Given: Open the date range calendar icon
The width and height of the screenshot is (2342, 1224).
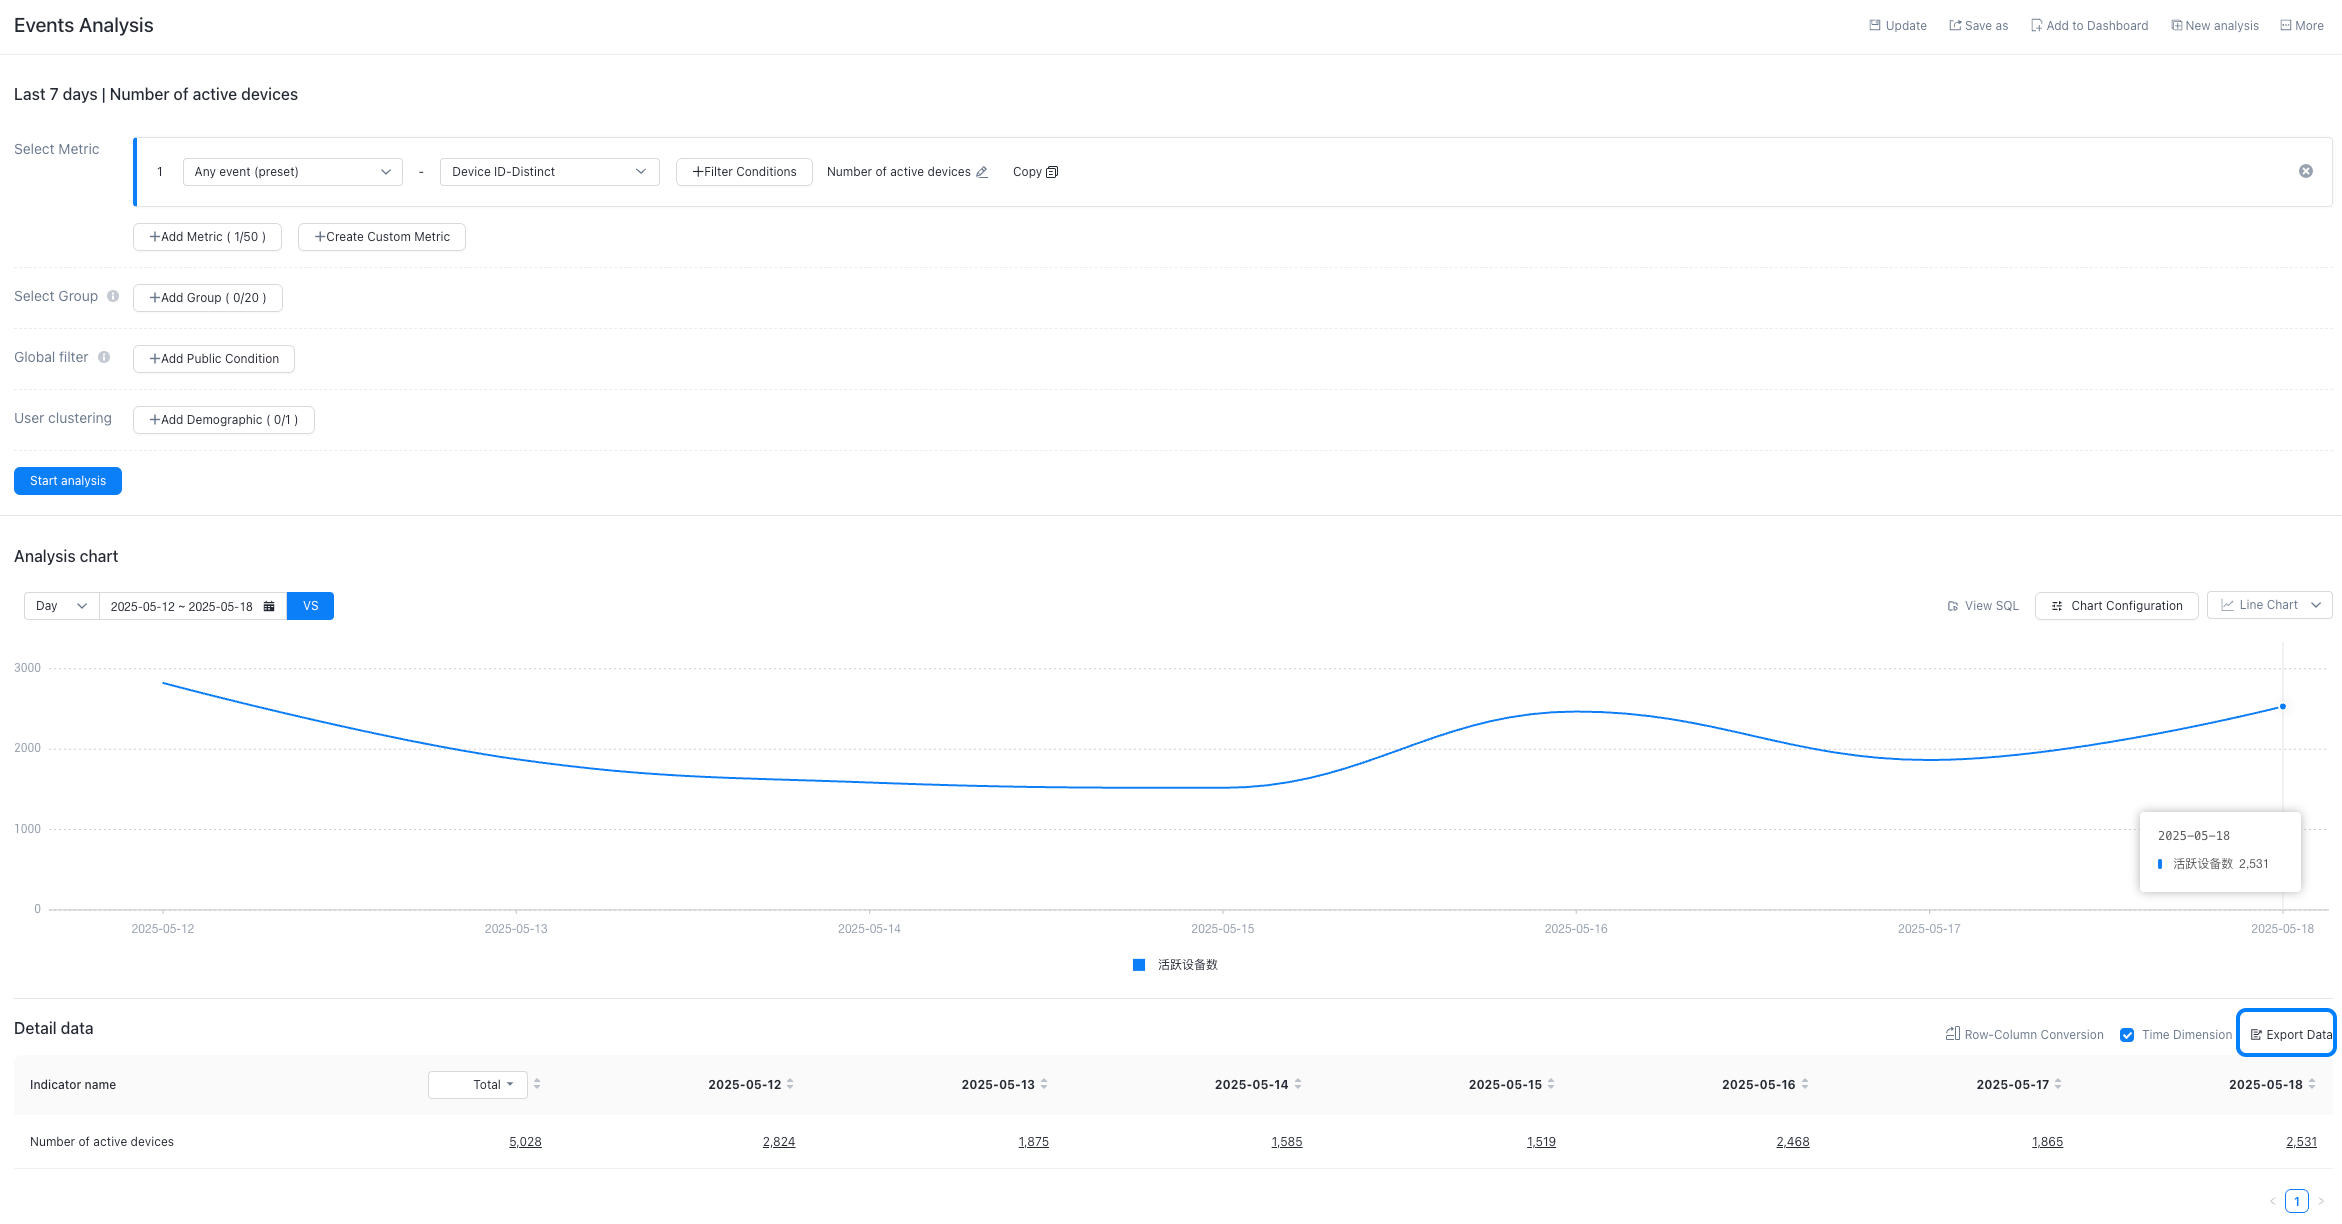Looking at the screenshot, I should click(269, 606).
